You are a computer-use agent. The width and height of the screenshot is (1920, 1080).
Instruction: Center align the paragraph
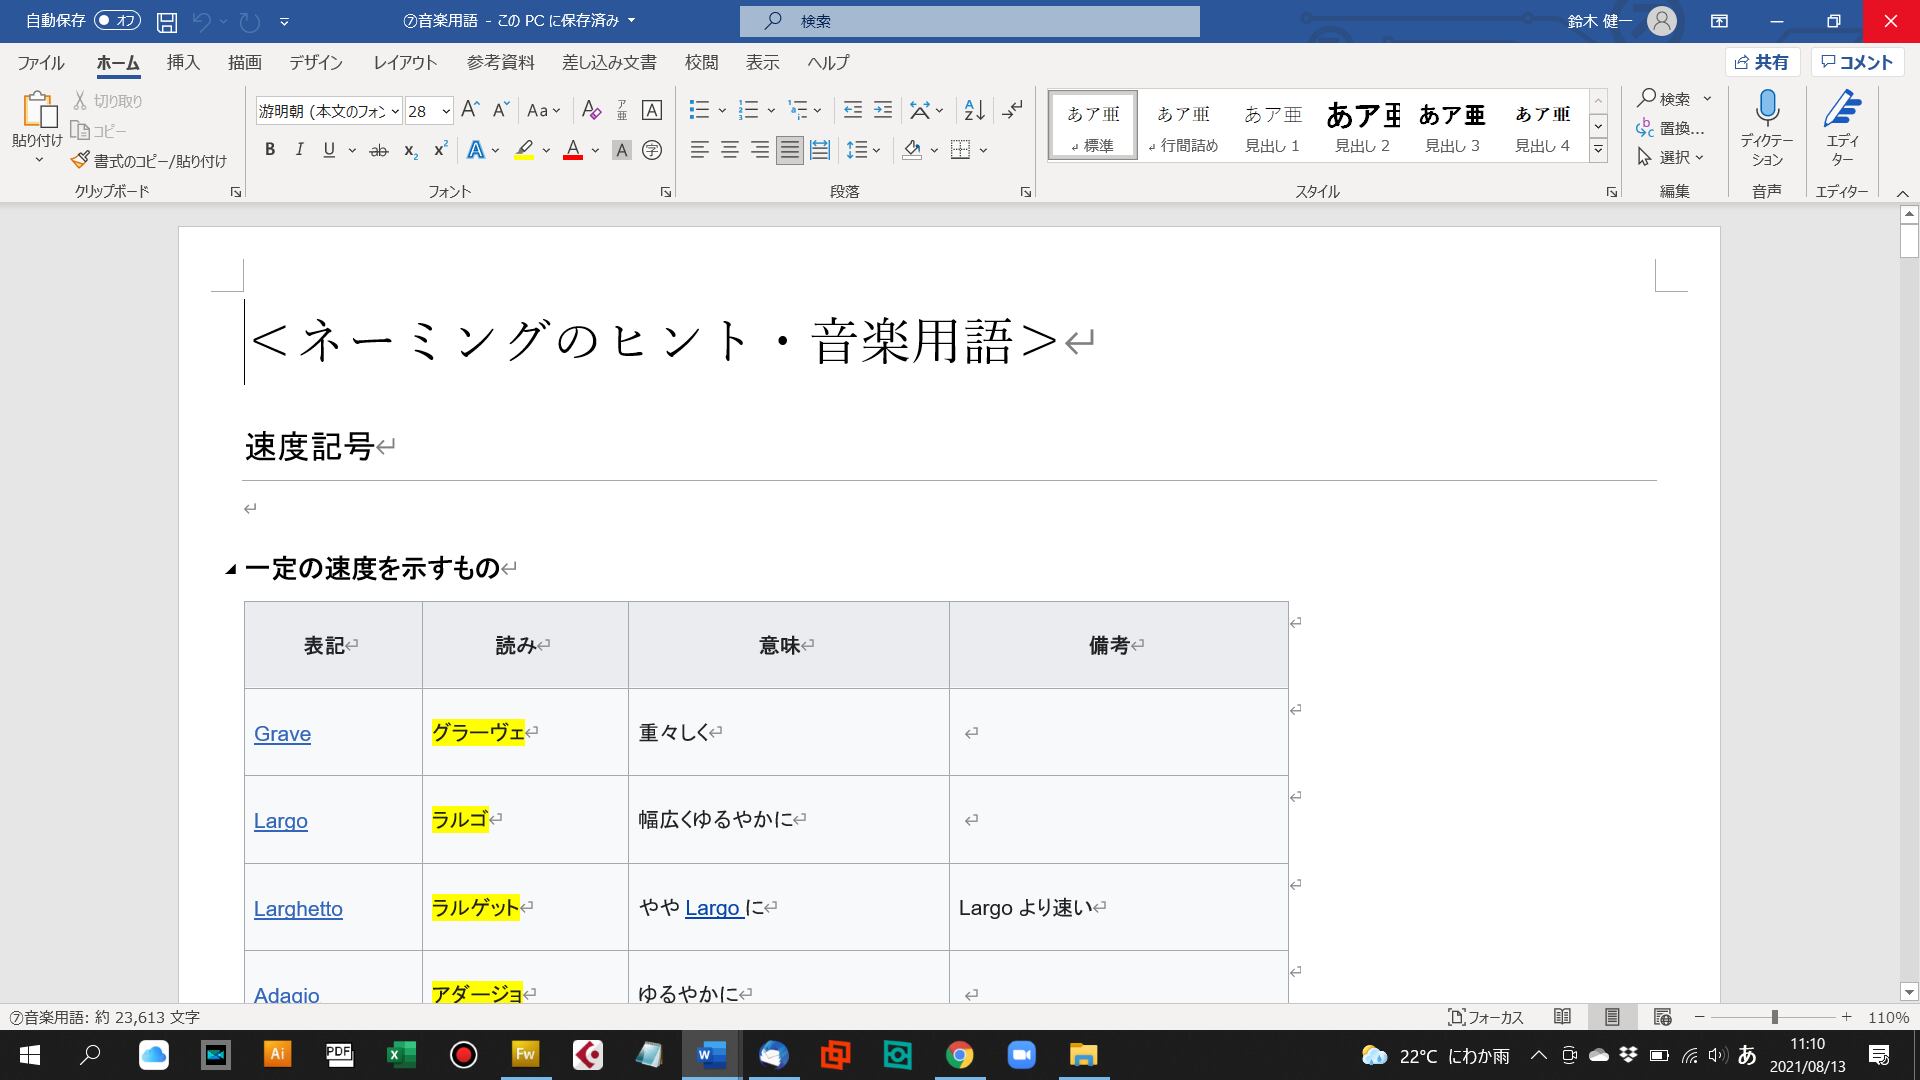730,150
